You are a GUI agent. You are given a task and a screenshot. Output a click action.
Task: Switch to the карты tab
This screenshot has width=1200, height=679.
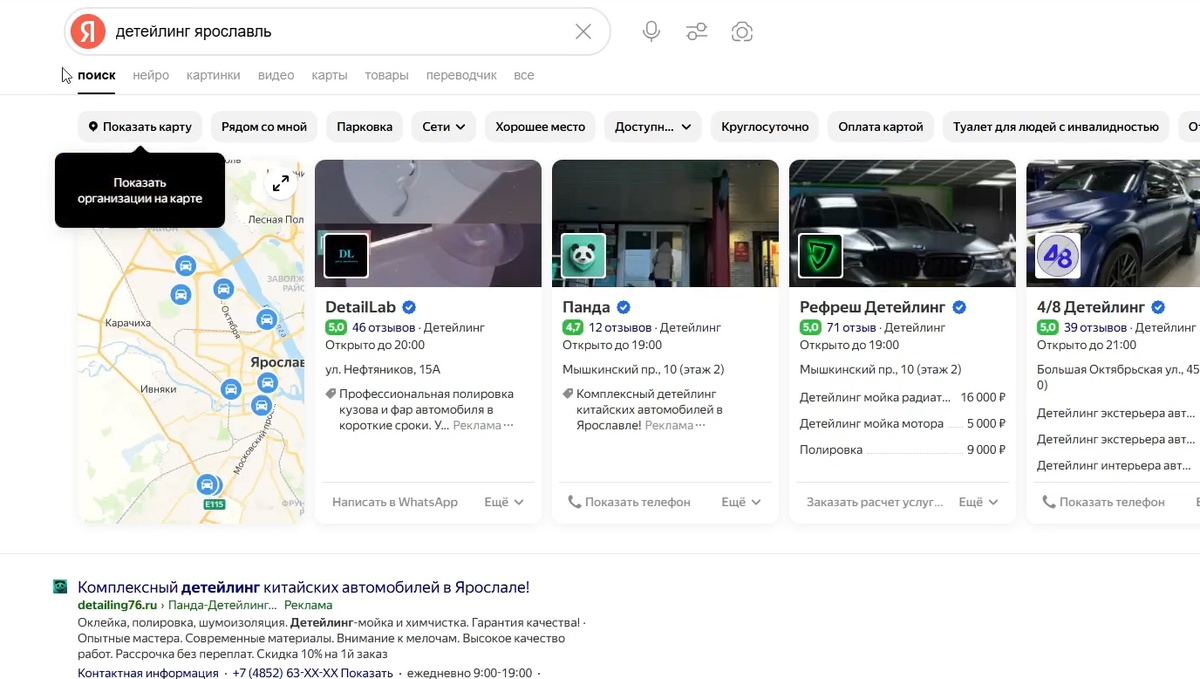329,75
